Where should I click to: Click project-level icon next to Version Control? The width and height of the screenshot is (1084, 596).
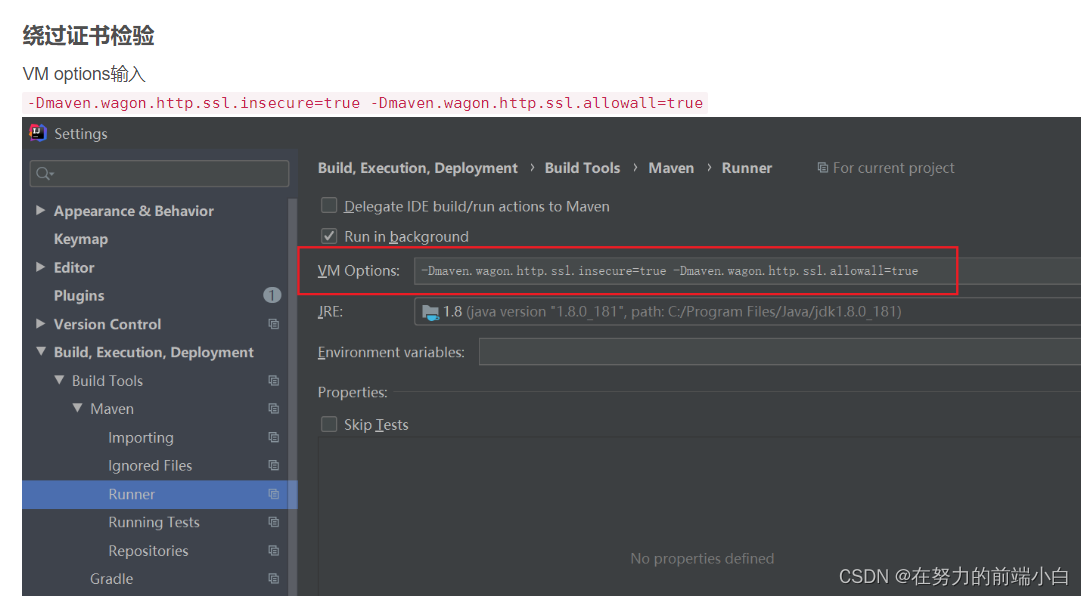274,324
